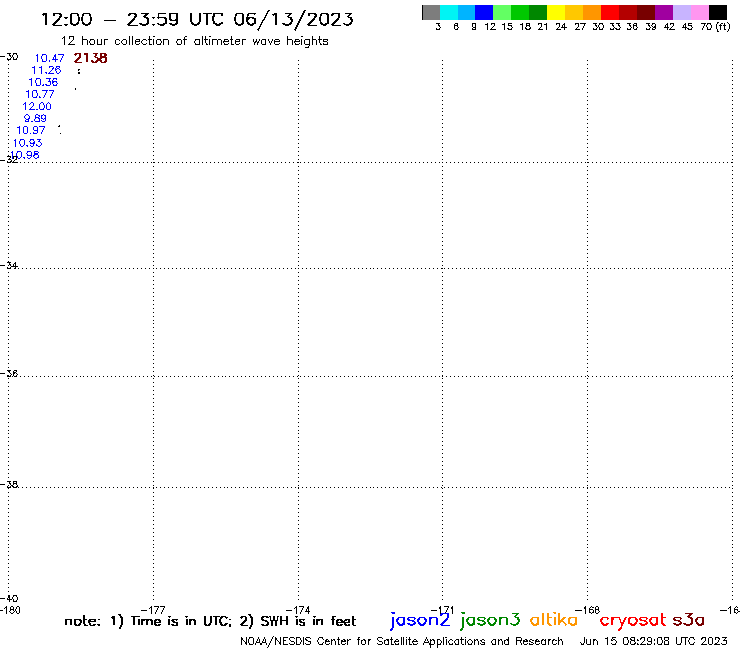
Task: Click the title date 06/13/2023
Action: (294, 19)
